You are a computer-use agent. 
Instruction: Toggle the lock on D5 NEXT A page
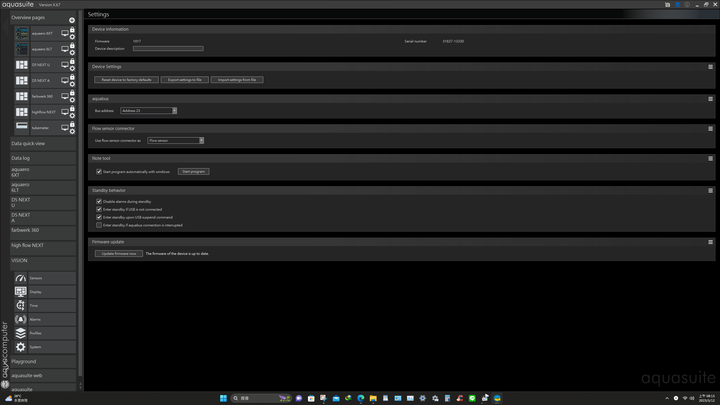click(x=72, y=77)
